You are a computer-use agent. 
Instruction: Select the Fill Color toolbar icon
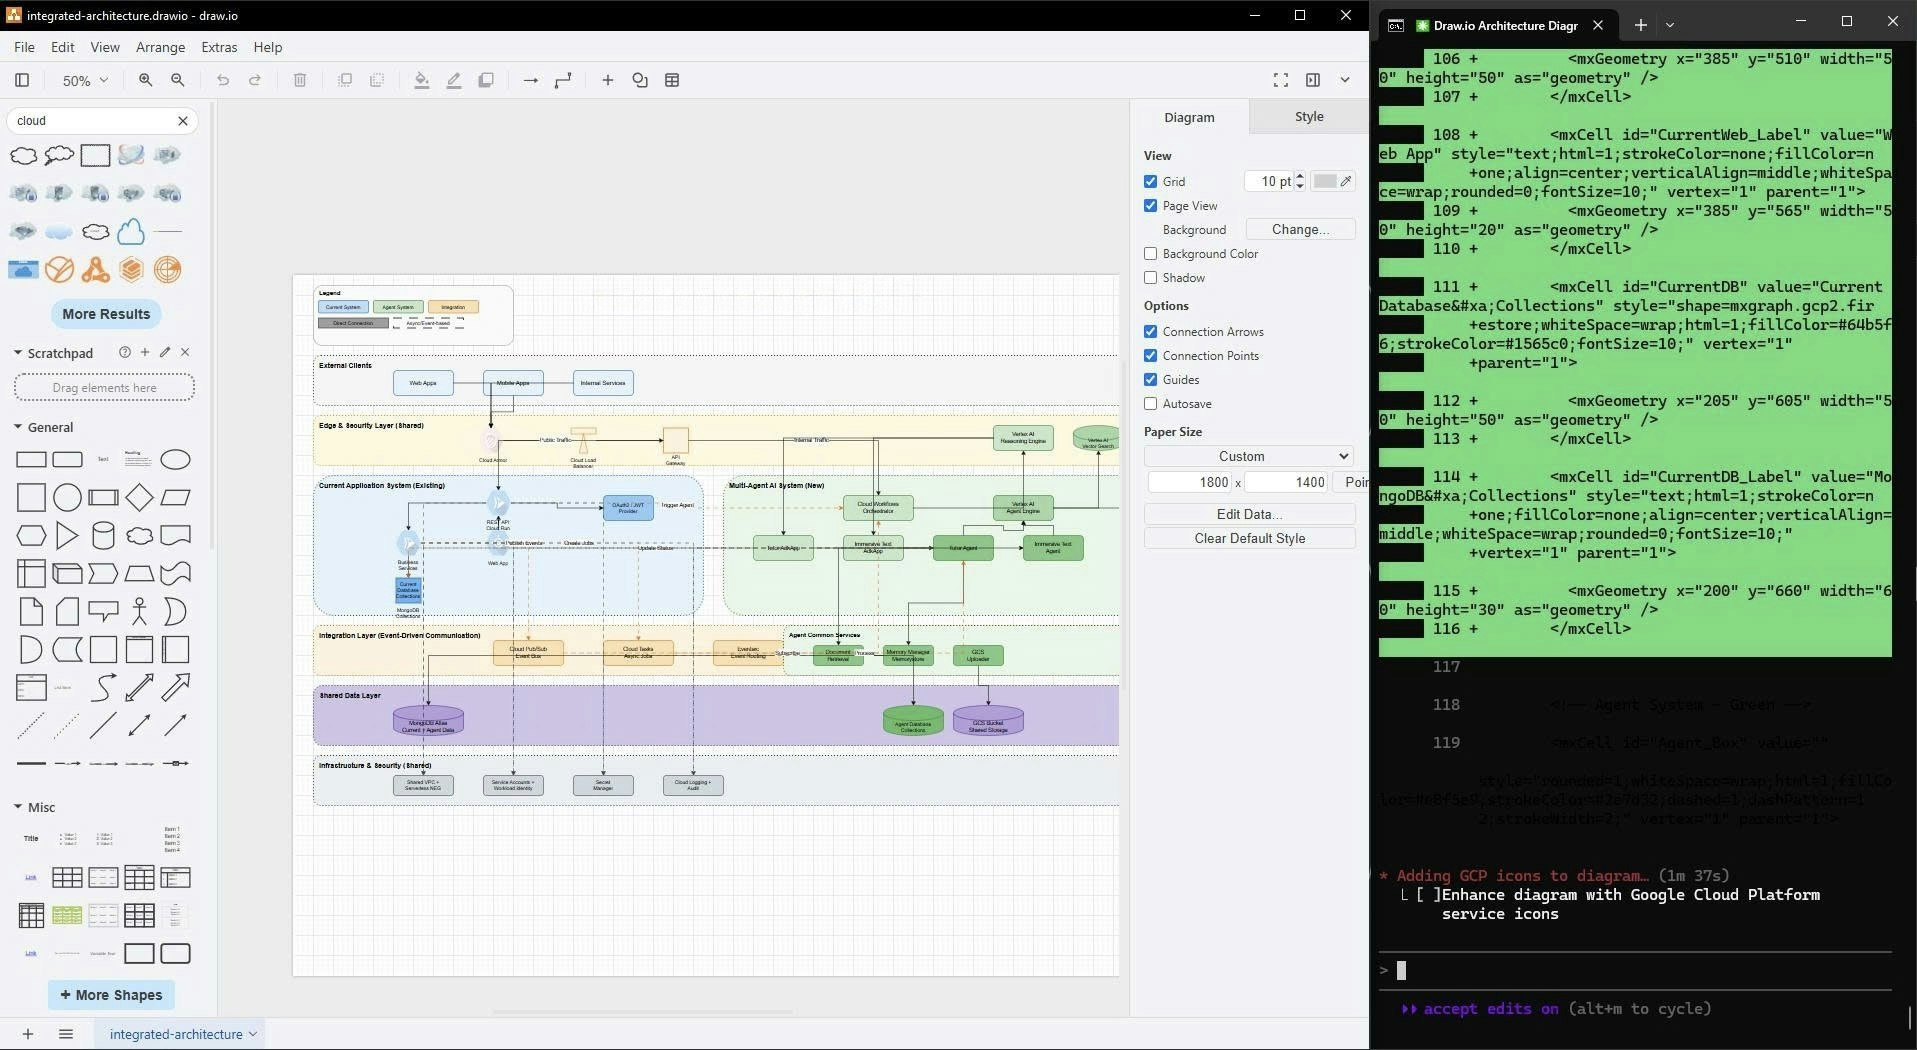(421, 80)
